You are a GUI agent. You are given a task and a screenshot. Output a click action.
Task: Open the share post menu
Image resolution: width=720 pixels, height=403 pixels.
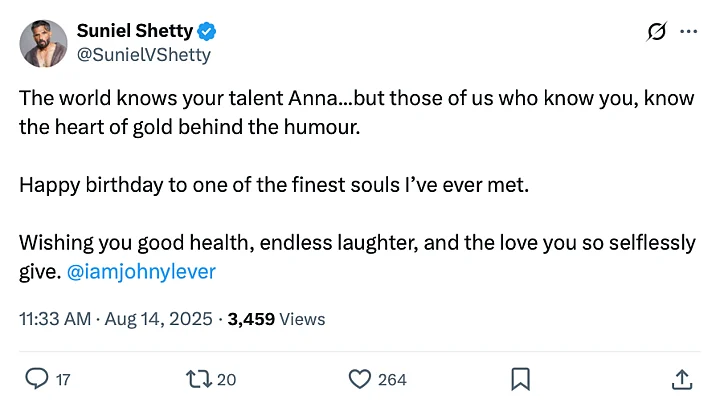pyautogui.click(x=682, y=379)
